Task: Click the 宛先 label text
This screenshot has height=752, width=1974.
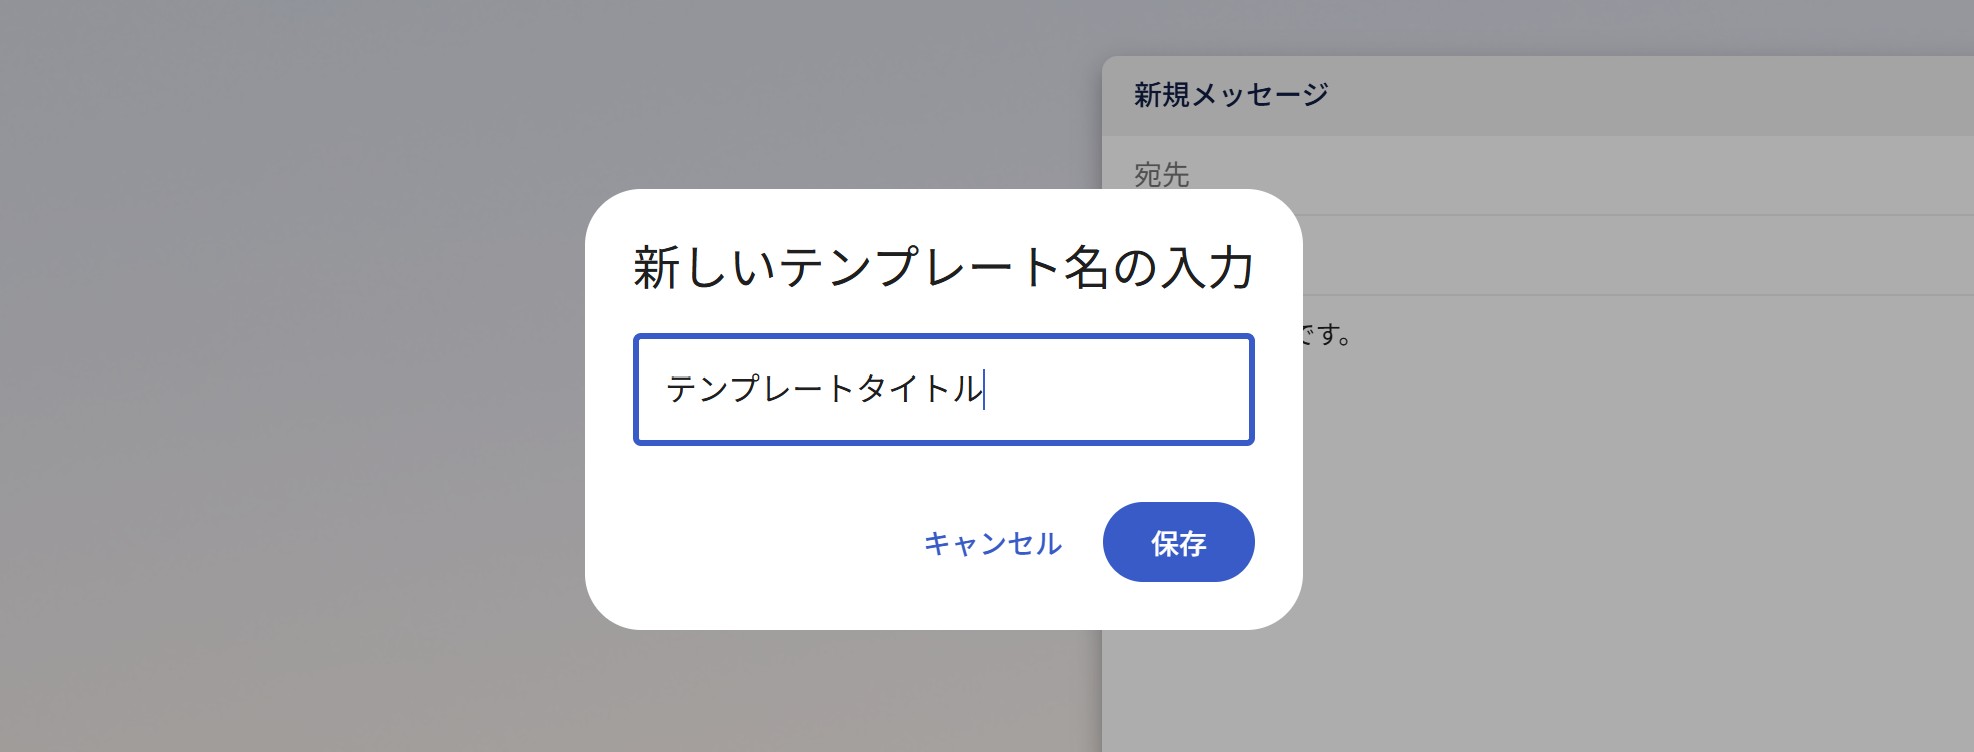Action: pos(1161,175)
